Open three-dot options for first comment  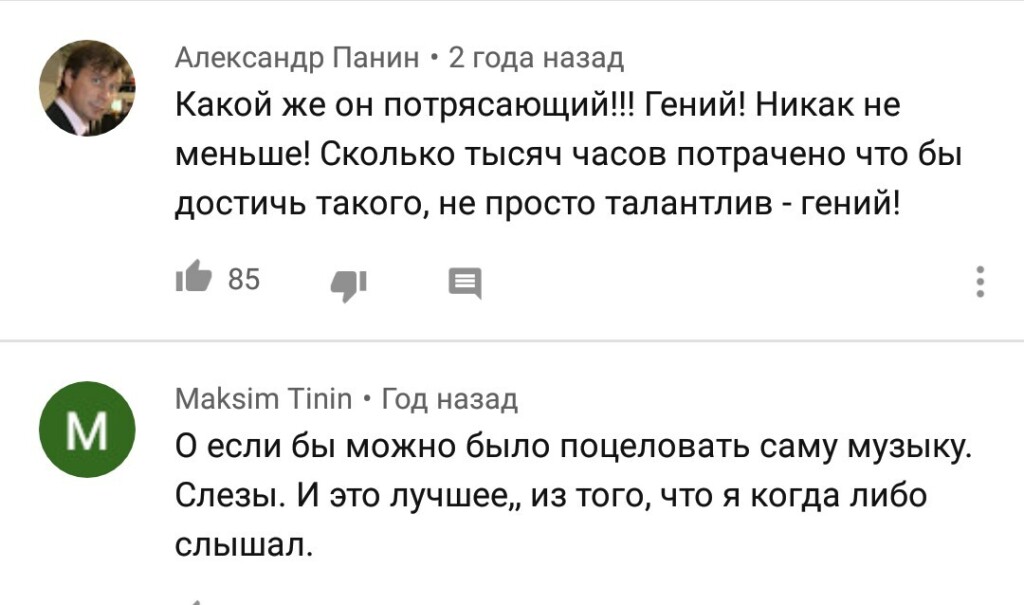(x=981, y=282)
